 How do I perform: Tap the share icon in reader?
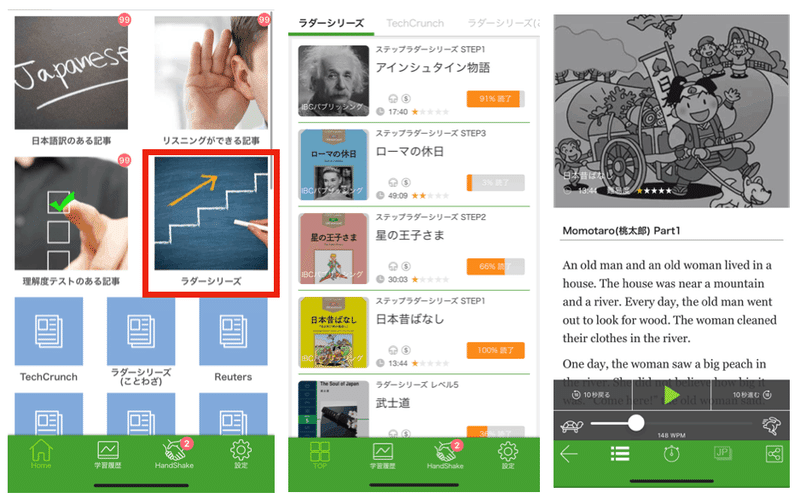[774, 453]
